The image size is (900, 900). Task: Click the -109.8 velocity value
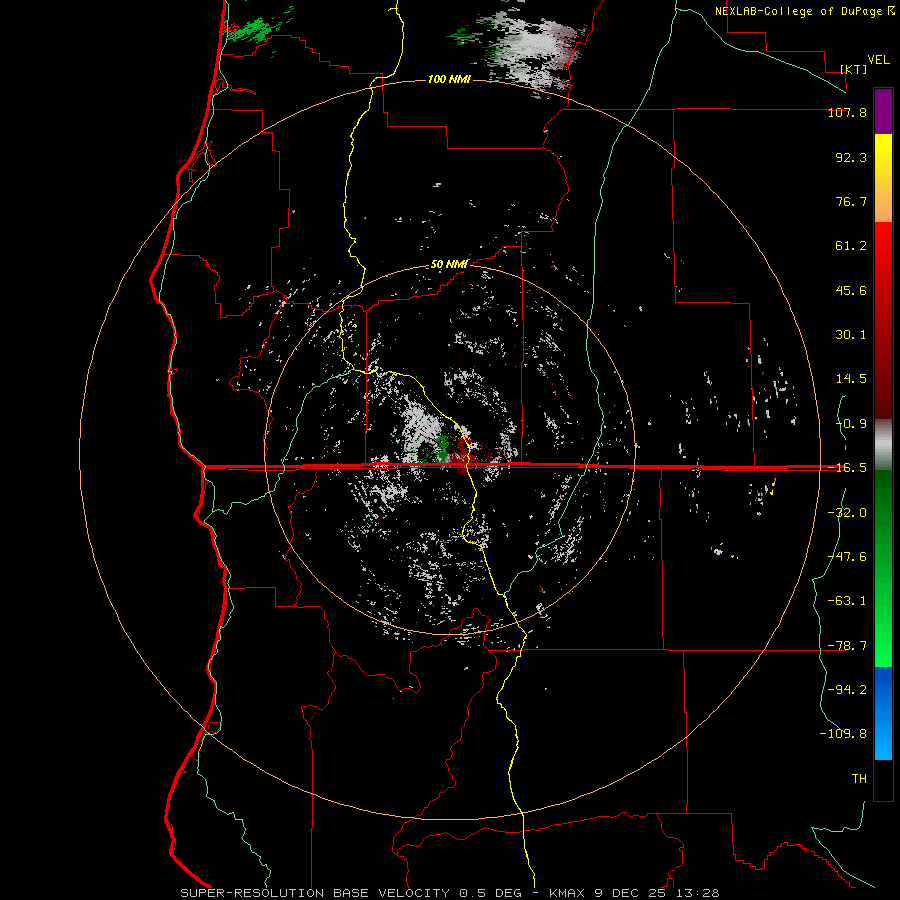(x=843, y=734)
